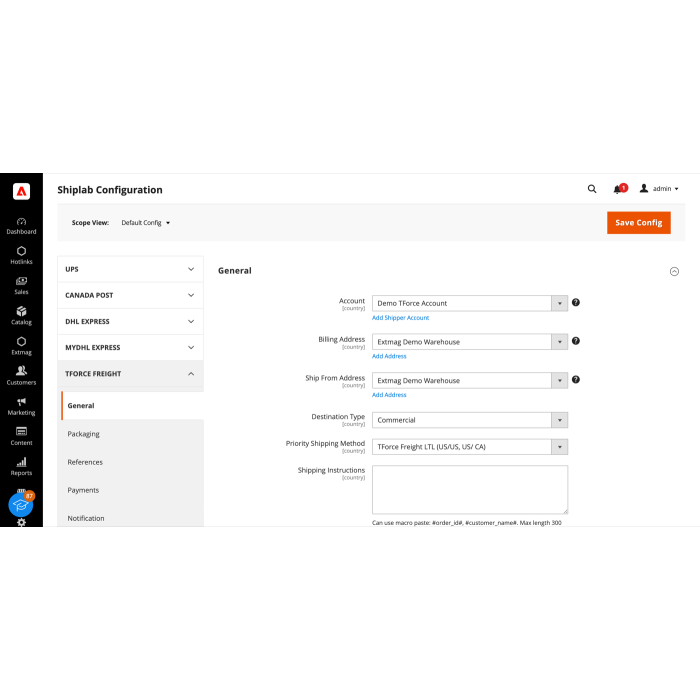Click into the Shipping Instructions text area
The width and height of the screenshot is (700, 700).
point(470,490)
